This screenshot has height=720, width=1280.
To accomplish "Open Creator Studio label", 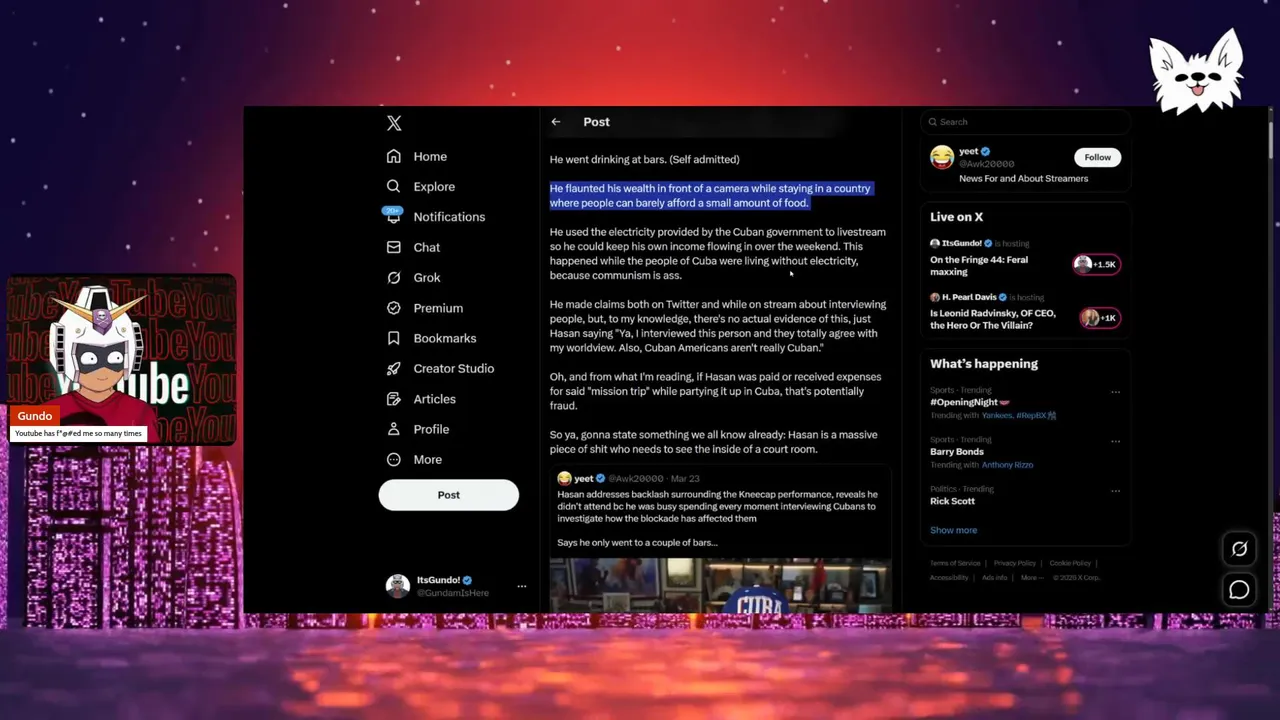I will click(454, 368).
